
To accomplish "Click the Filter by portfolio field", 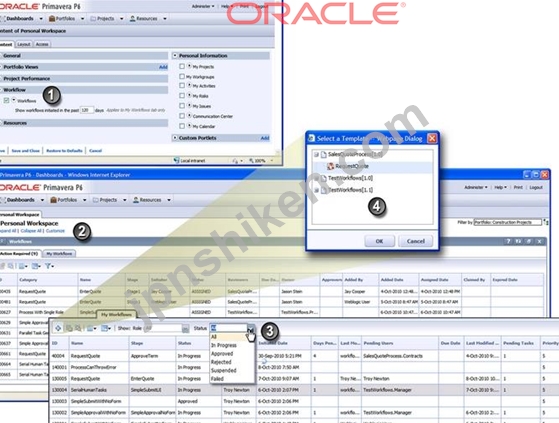I will (x=507, y=222).
